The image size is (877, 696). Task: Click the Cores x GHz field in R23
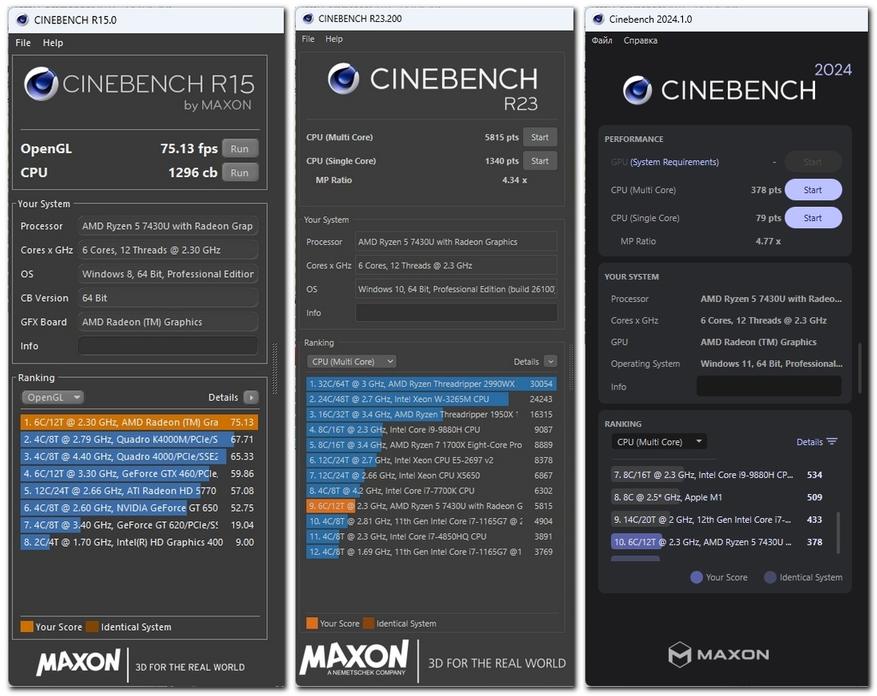tap(456, 266)
